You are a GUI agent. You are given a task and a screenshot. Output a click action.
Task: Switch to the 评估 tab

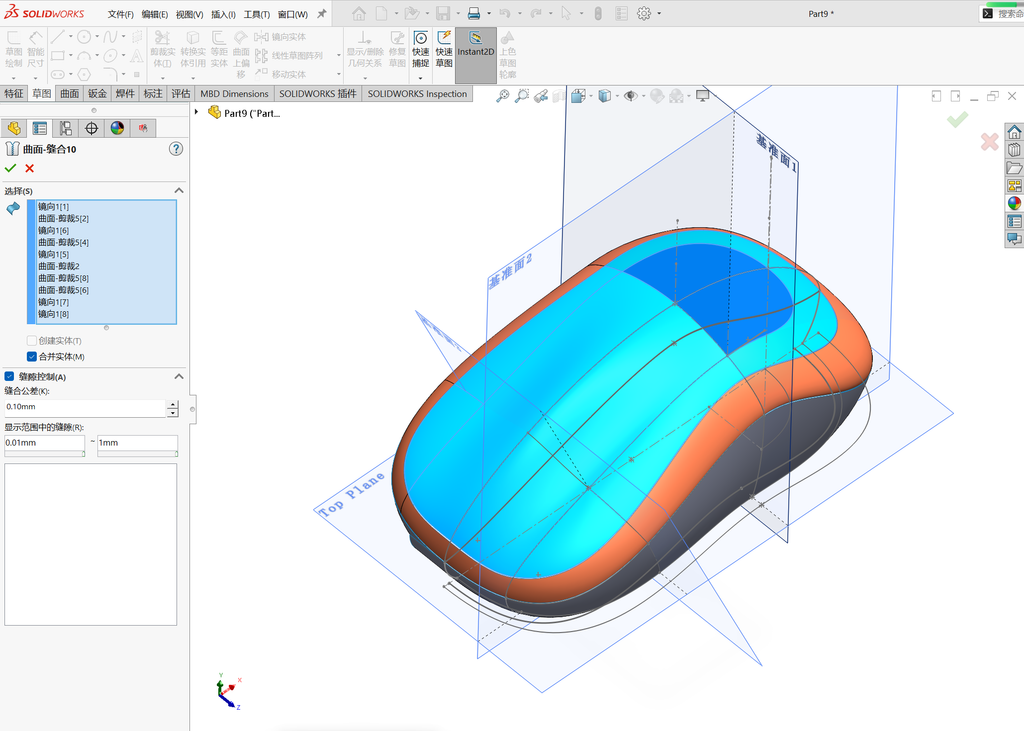tap(181, 93)
